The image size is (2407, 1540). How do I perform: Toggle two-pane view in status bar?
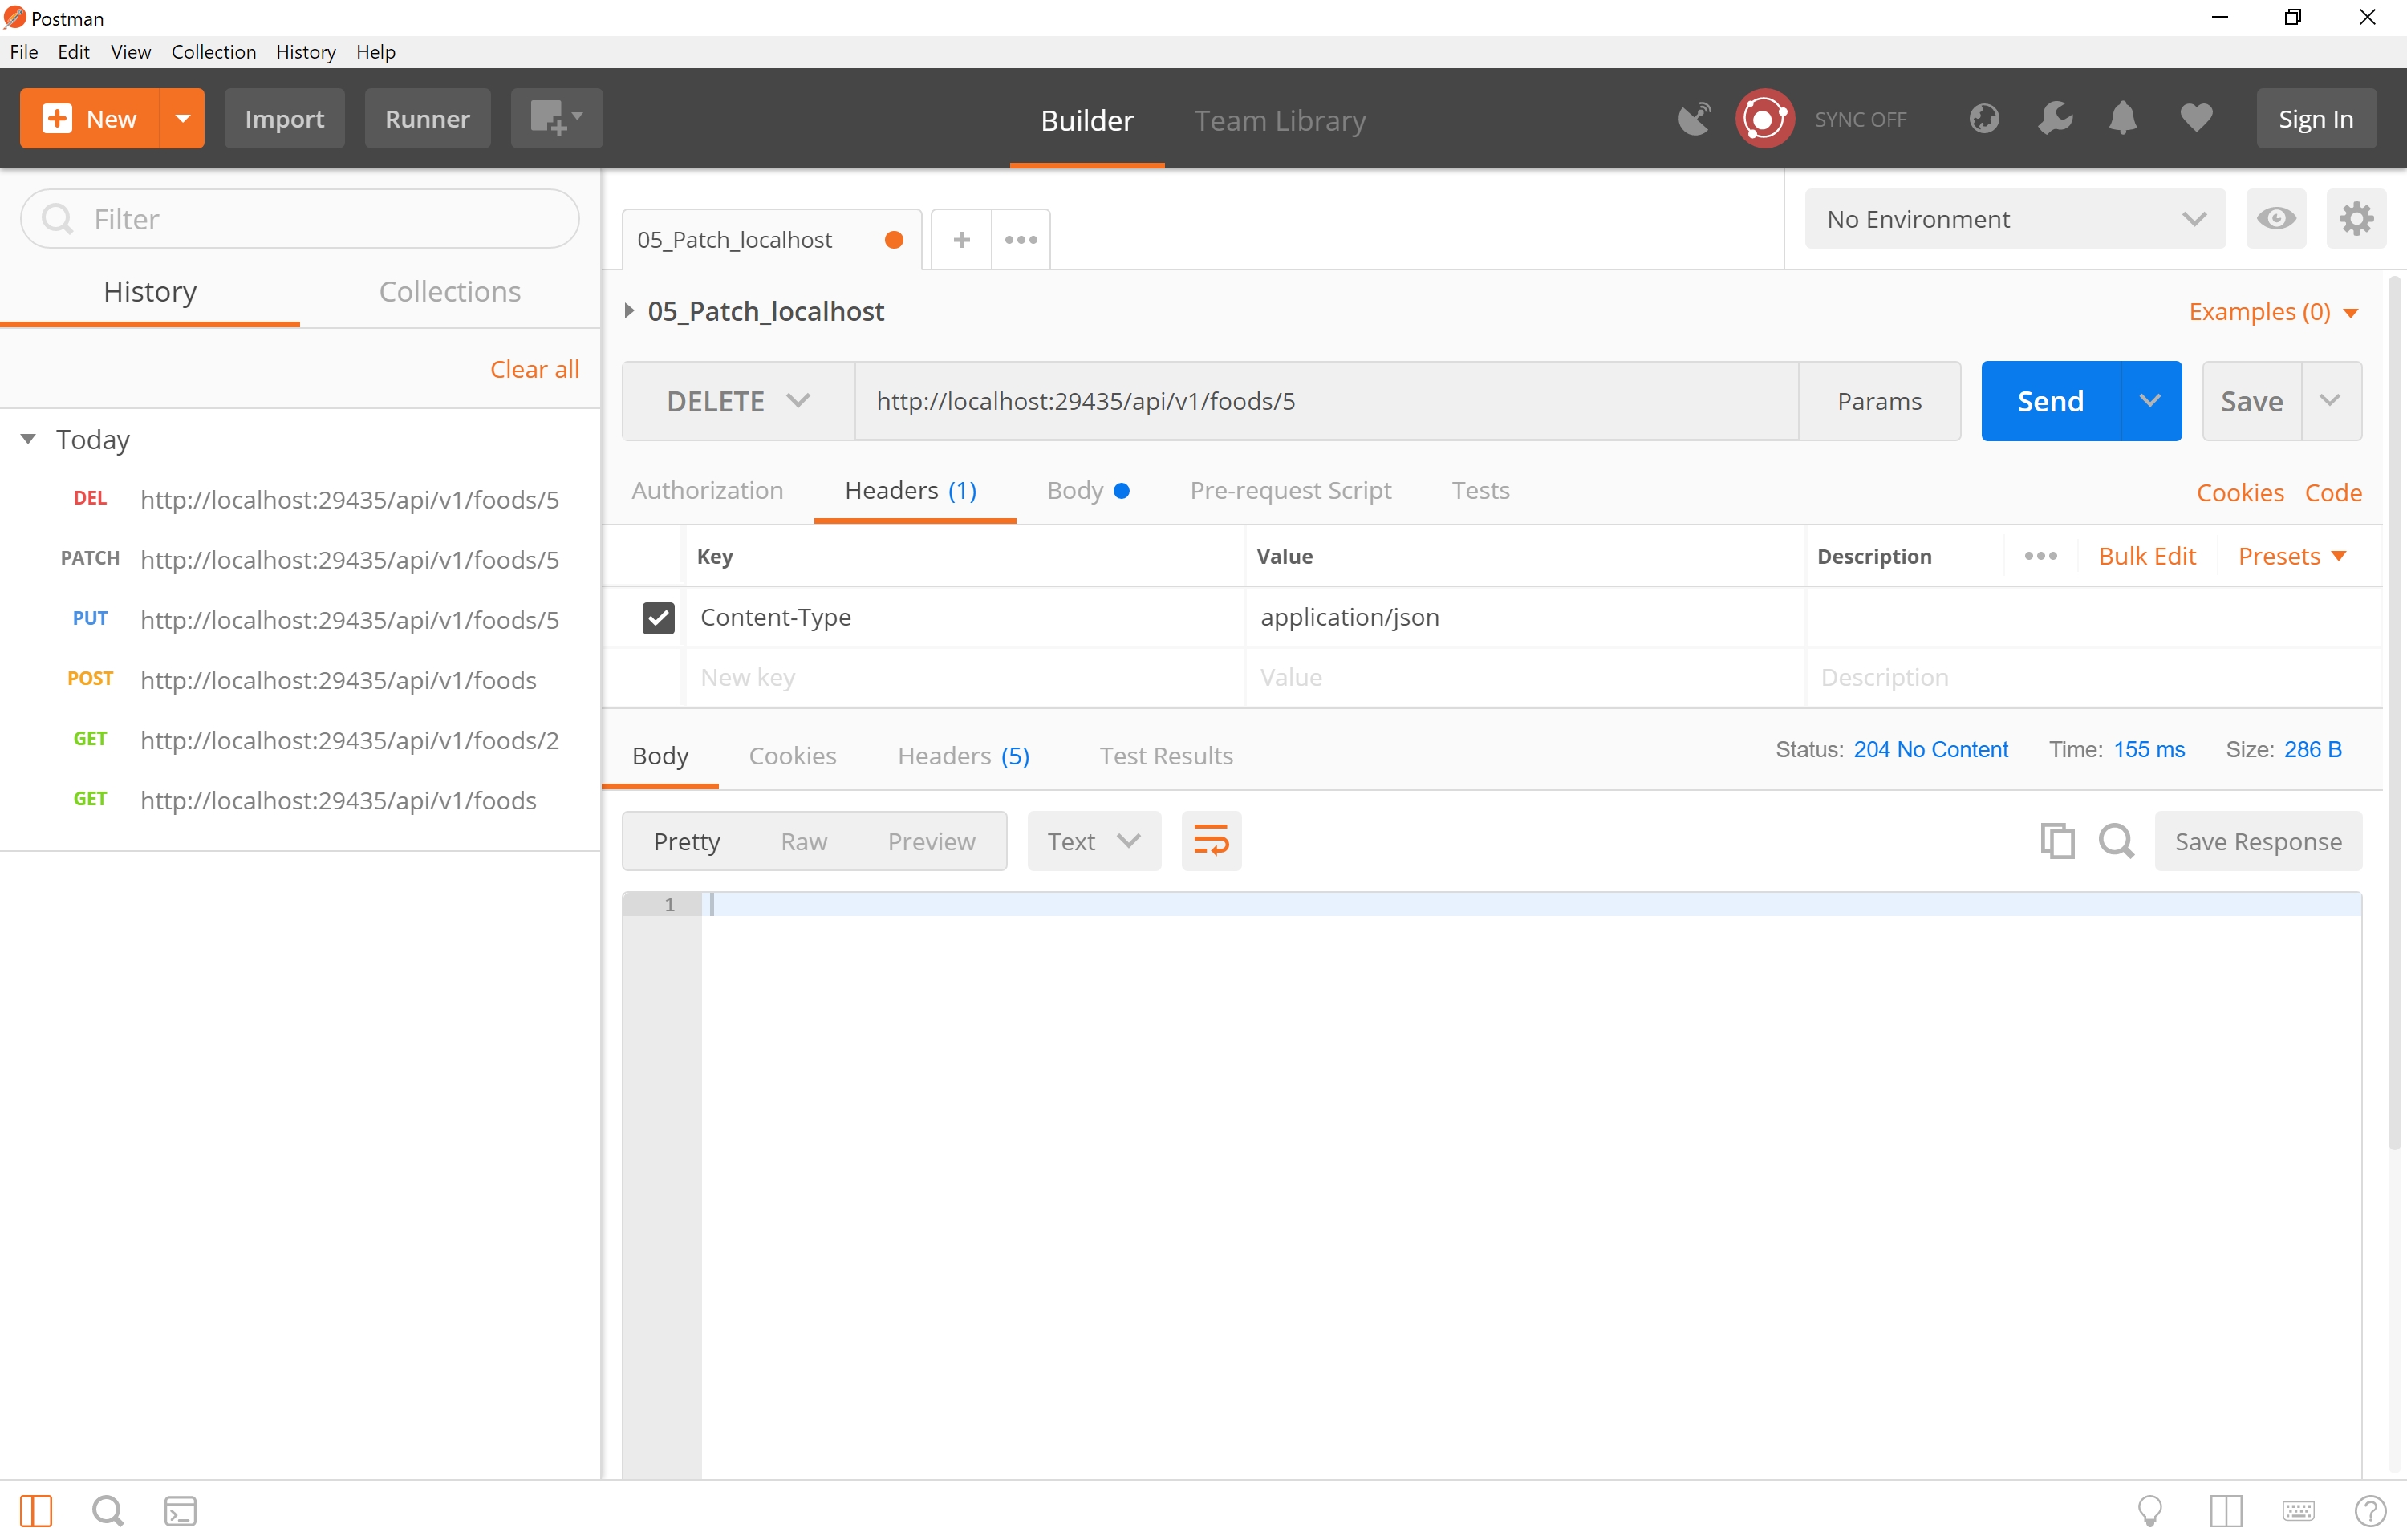pyautogui.click(x=2226, y=1510)
